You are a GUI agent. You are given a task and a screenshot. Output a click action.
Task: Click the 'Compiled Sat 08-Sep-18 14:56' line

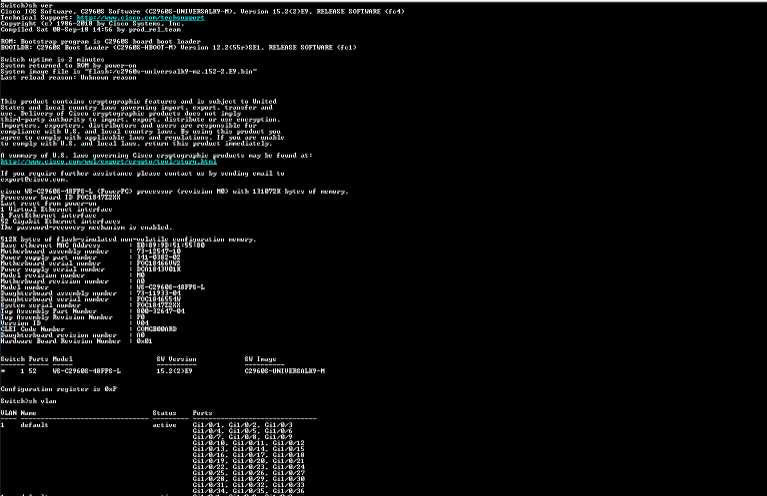[x=90, y=29]
